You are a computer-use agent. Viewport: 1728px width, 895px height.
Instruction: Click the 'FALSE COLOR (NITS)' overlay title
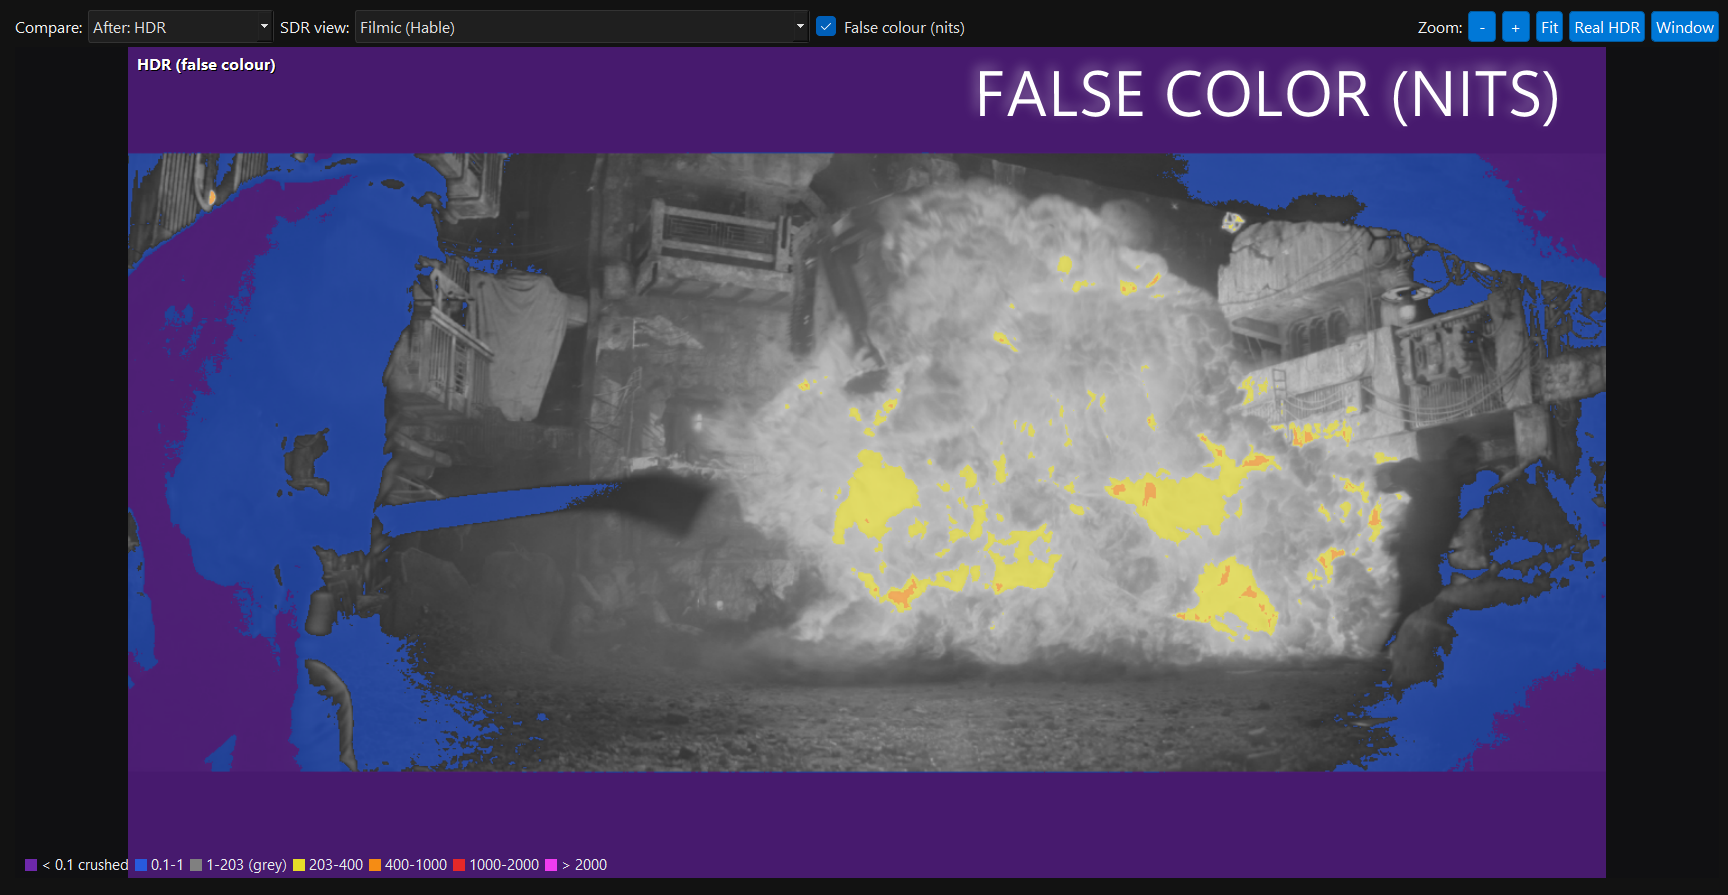(x=1267, y=95)
